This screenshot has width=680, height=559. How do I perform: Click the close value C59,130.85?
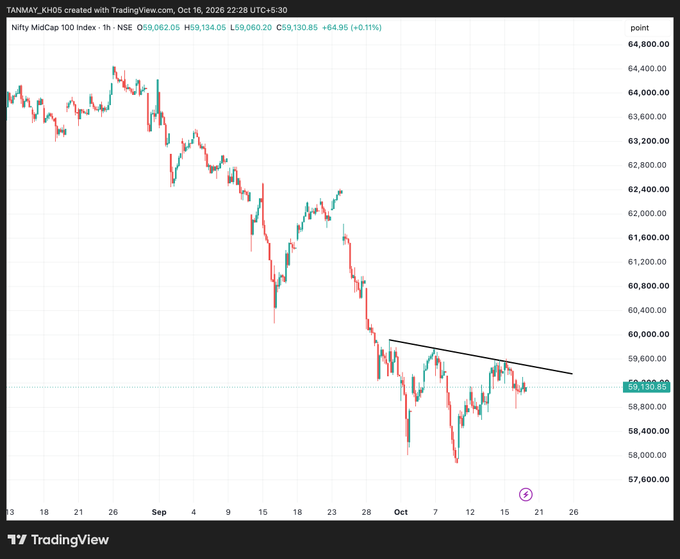297,27
